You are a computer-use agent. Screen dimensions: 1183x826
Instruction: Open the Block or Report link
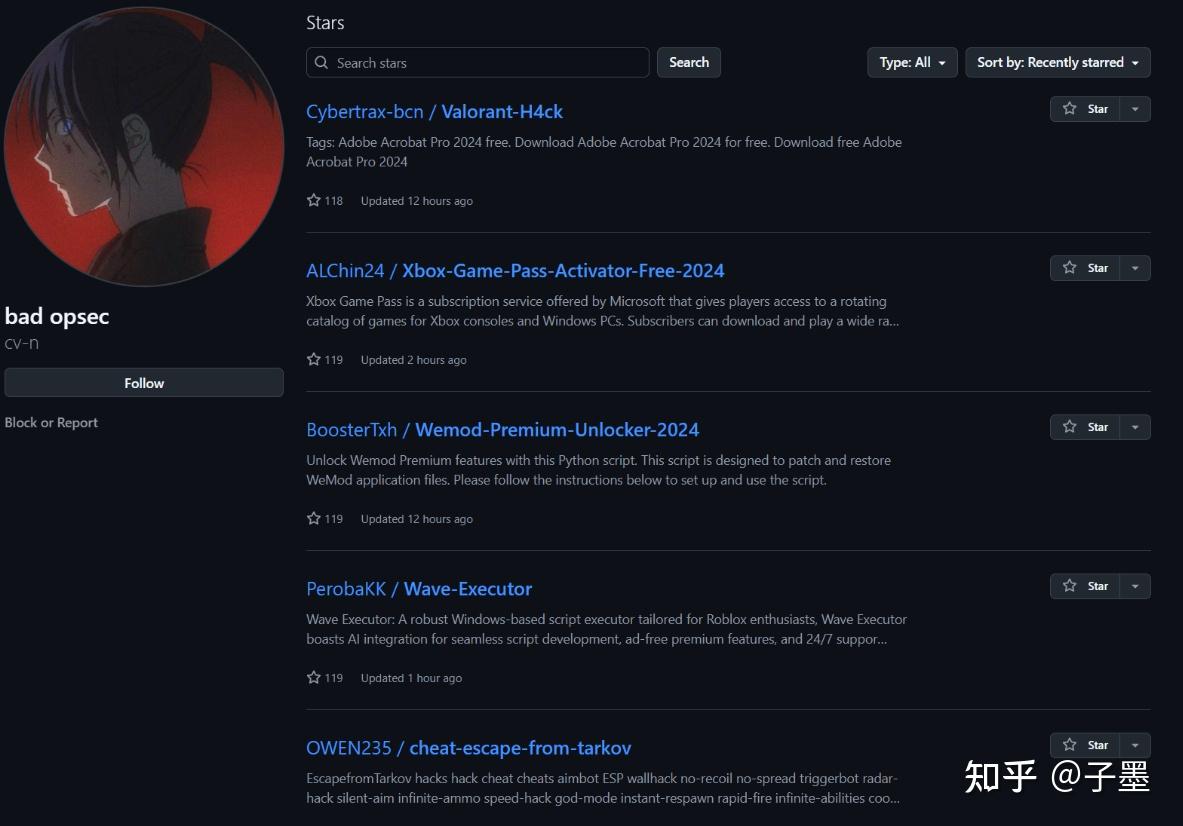(51, 423)
